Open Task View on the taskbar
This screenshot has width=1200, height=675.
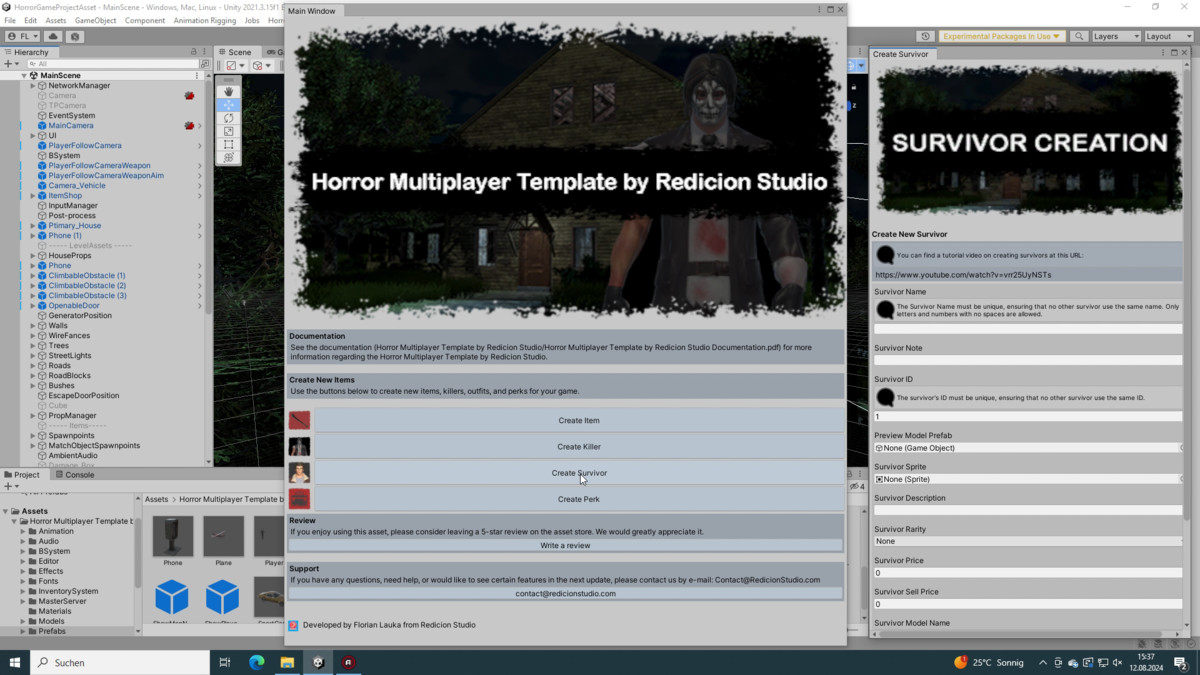[225, 662]
